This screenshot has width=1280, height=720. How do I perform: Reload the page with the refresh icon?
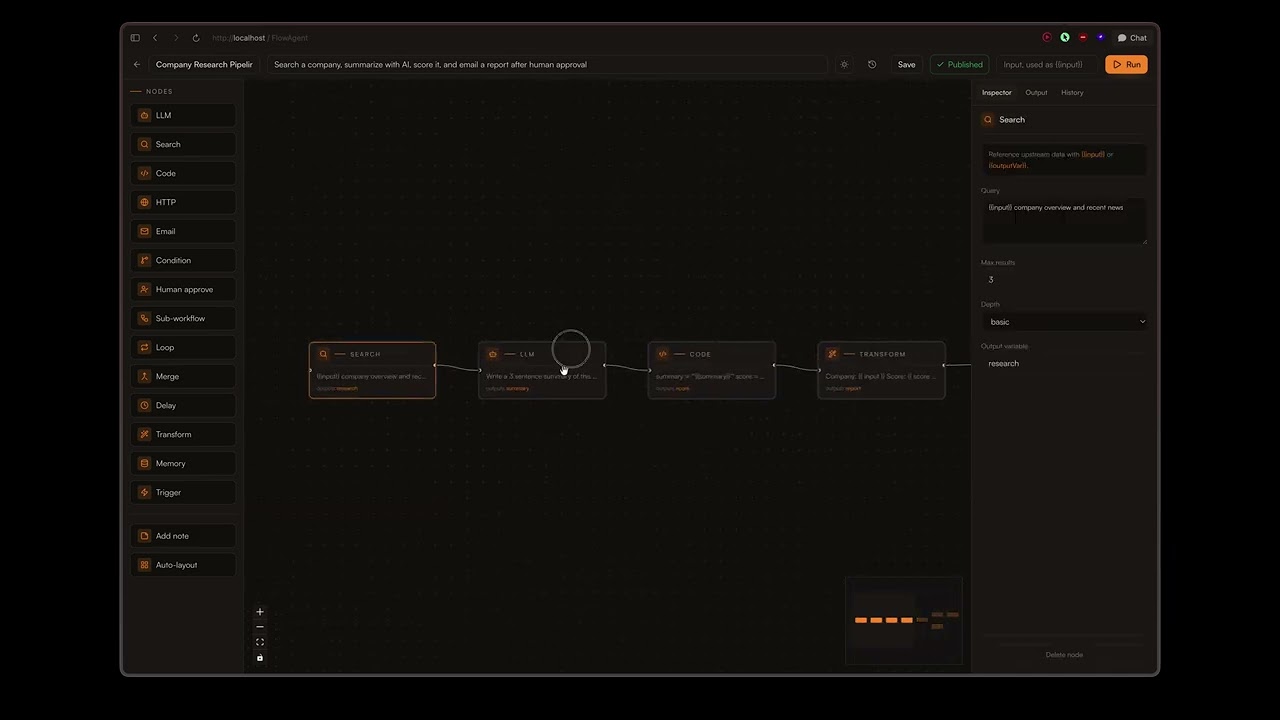pyautogui.click(x=196, y=38)
